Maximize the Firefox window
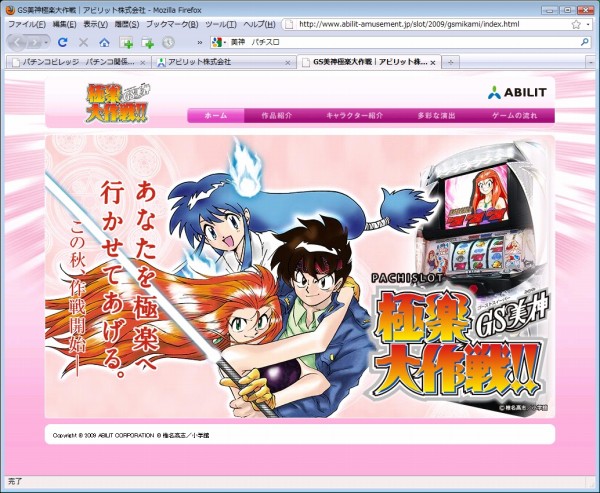 click(x=568, y=10)
